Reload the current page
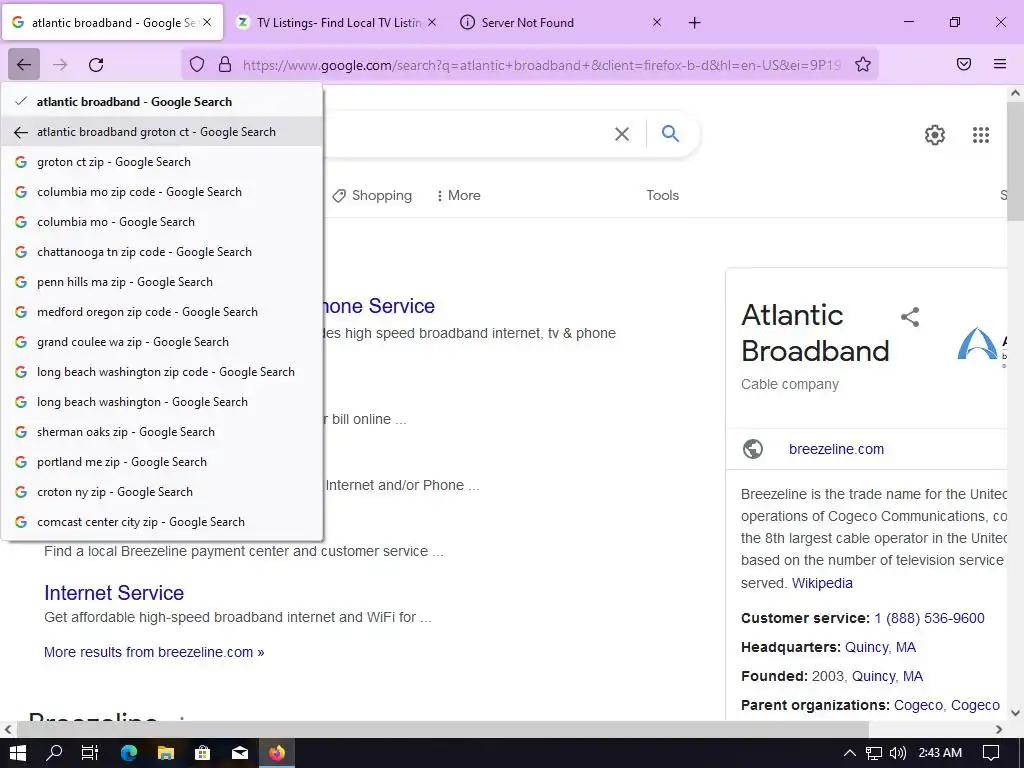The image size is (1024, 768). [96, 64]
